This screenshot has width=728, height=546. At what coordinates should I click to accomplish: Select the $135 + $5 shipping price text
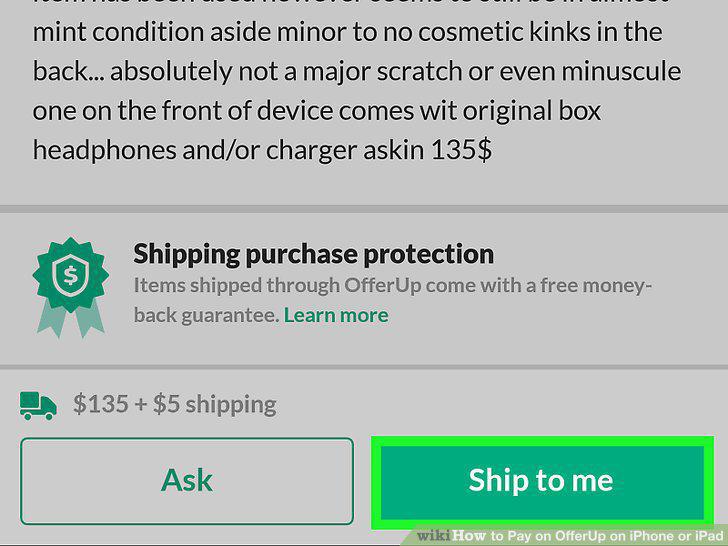tap(175, 404)
